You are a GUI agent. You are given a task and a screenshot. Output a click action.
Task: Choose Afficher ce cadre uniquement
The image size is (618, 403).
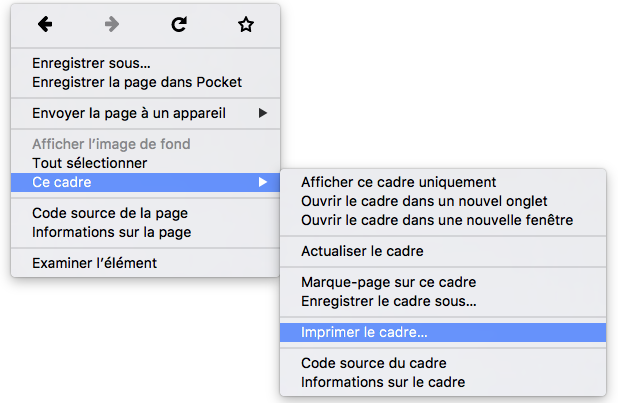click(x=399, y=182)
